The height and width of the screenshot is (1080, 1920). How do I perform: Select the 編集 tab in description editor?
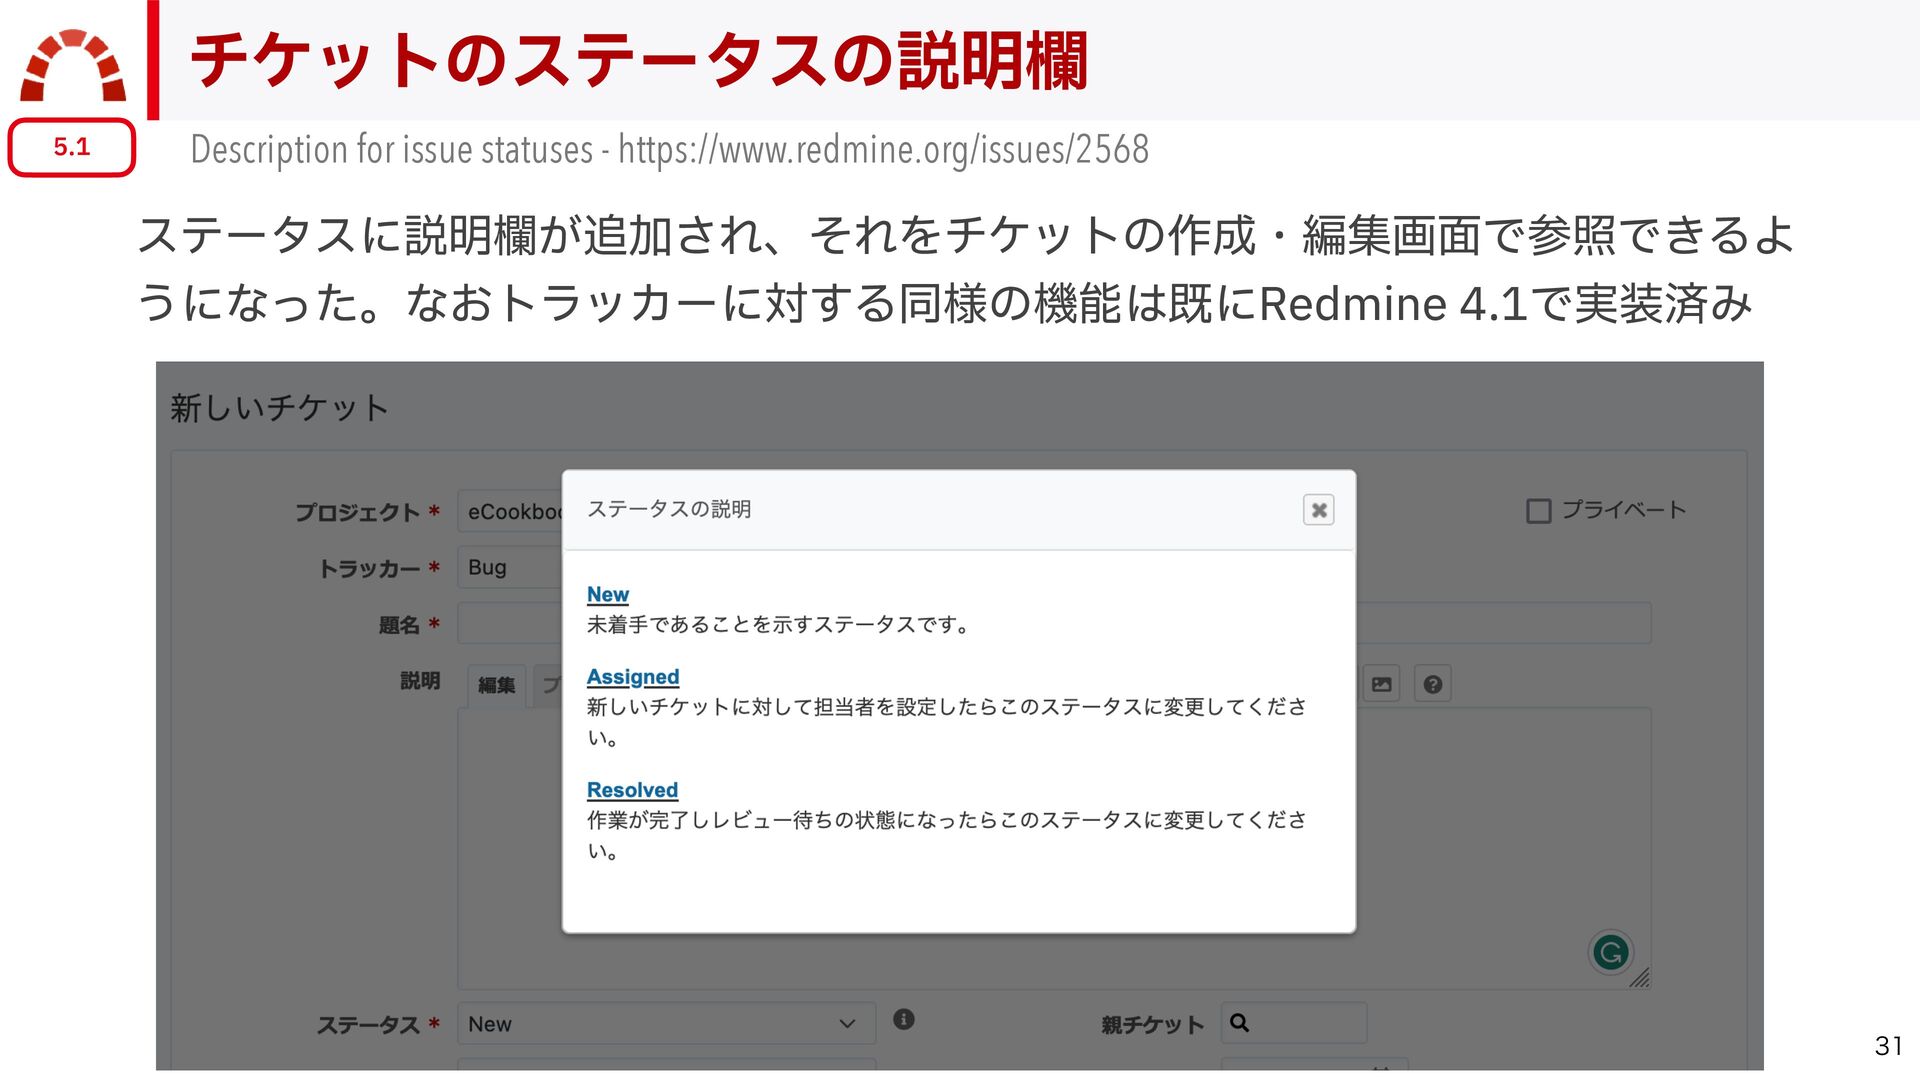tap(496, 686)
